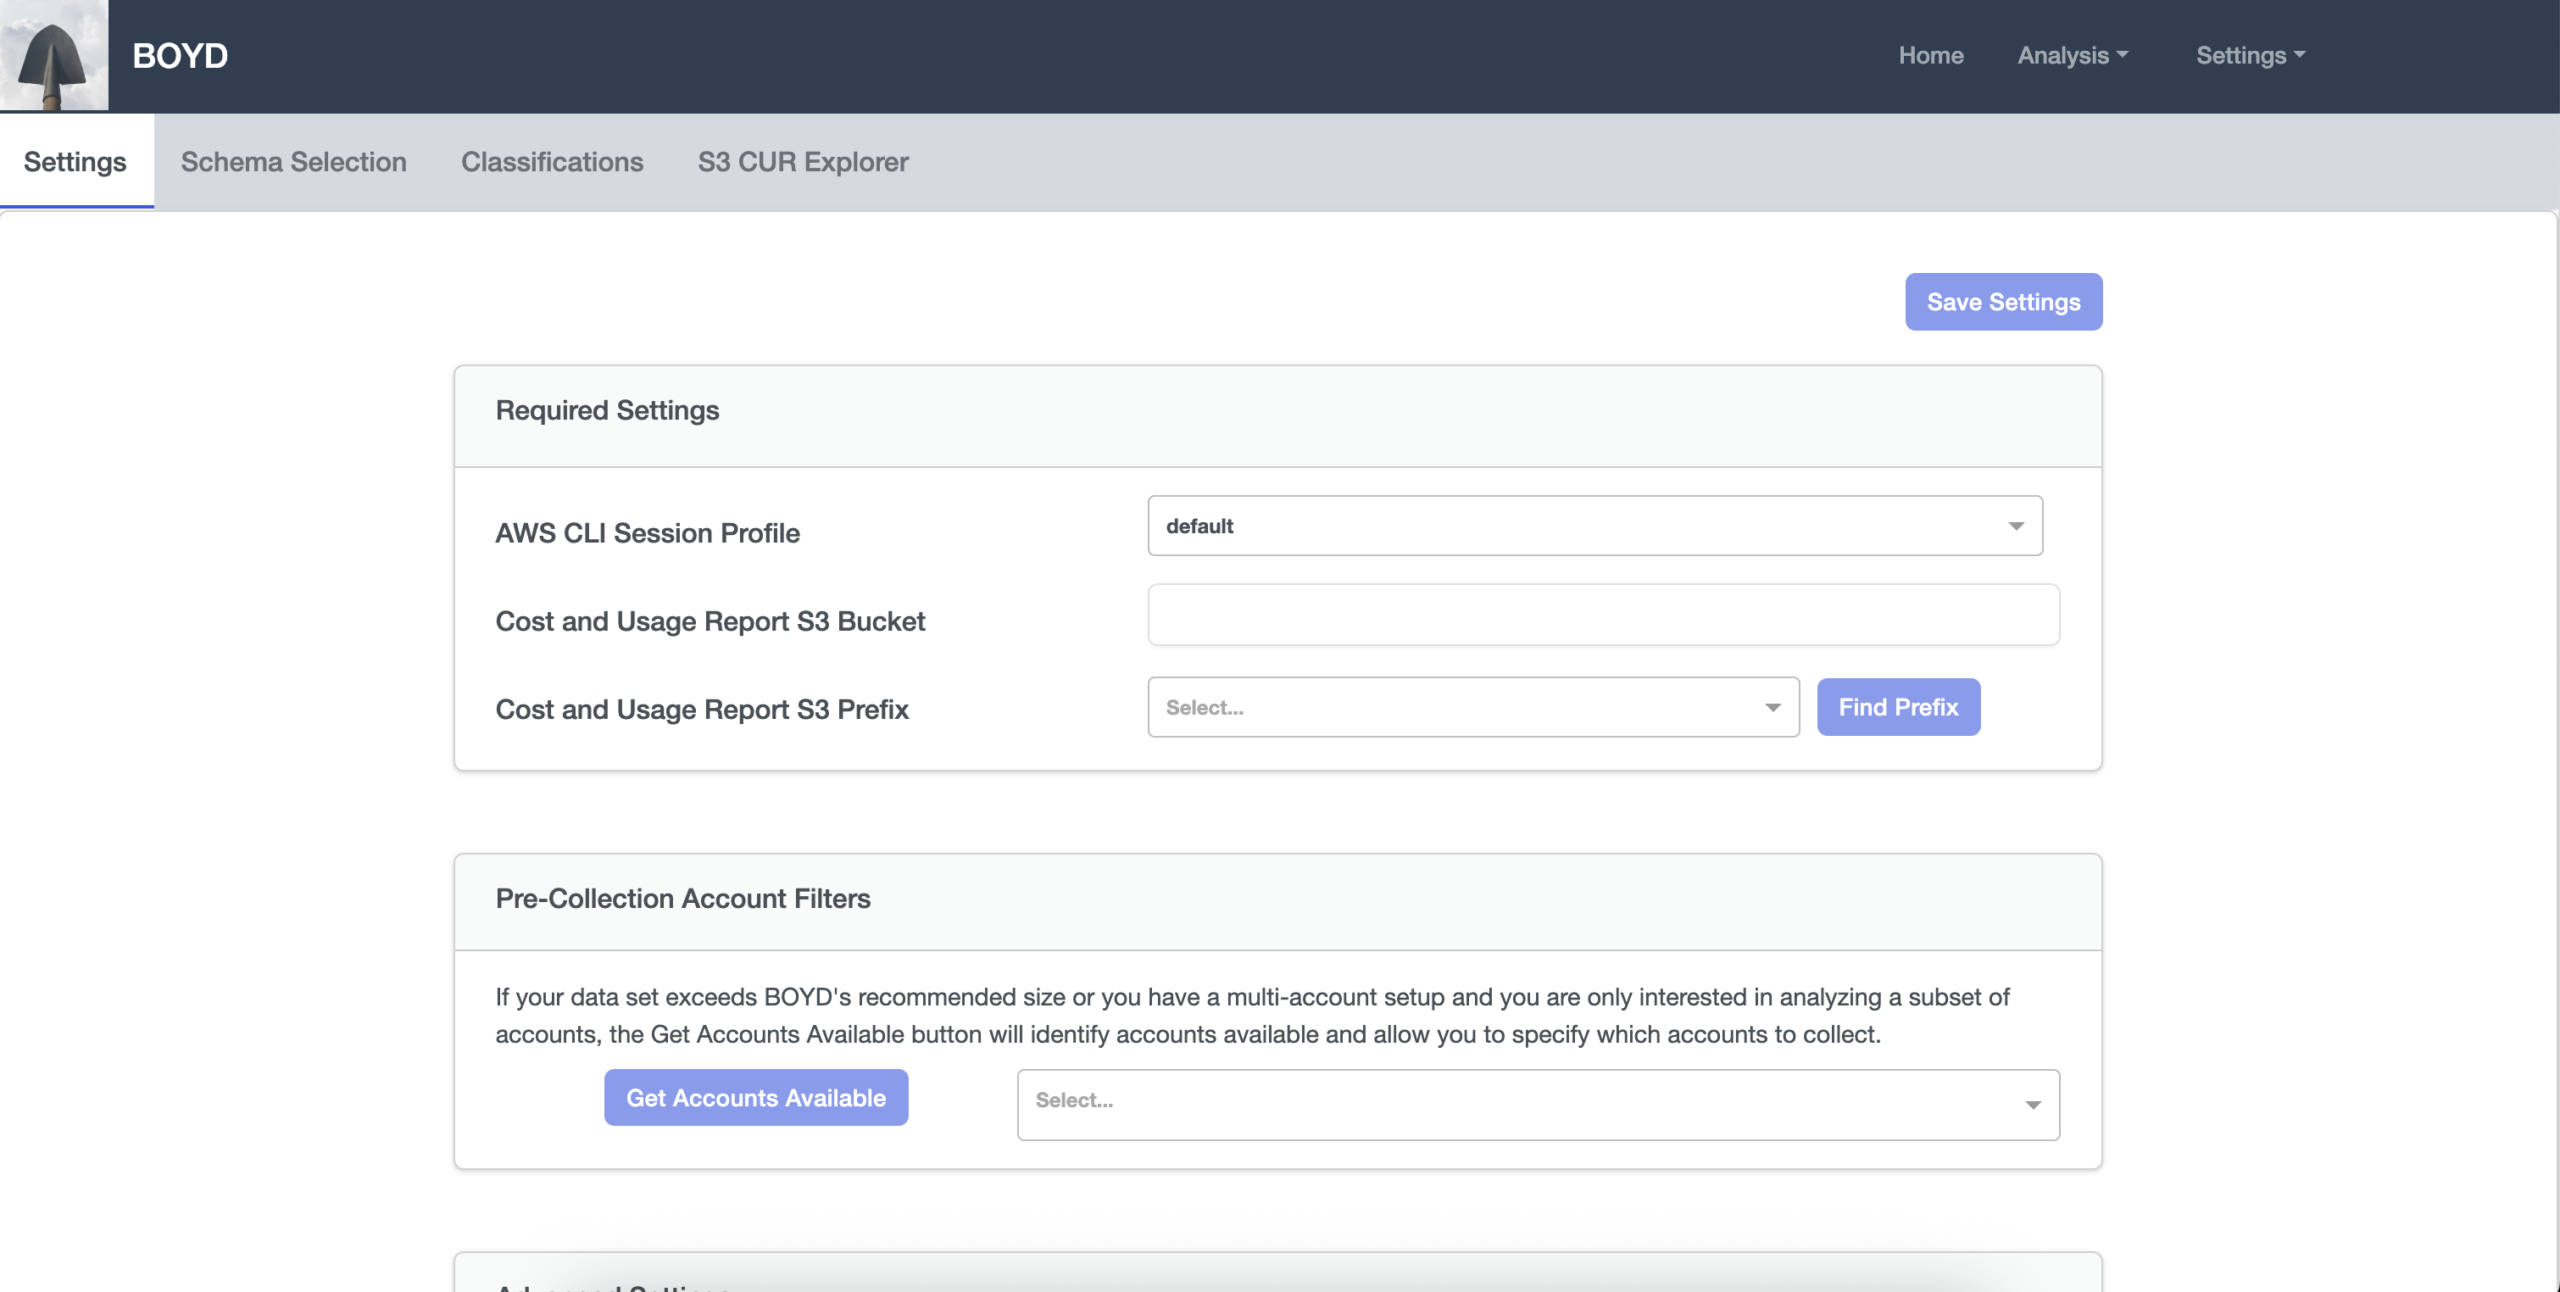Focus the Cost and Usage S3 Bucket field

[1602, 615]
